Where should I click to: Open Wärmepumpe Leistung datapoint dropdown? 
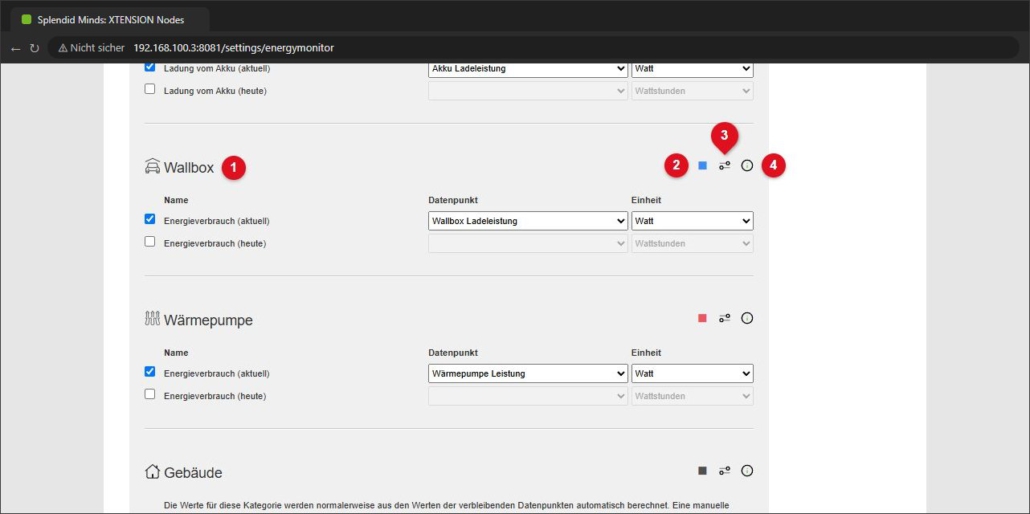(x=528, y=373)
